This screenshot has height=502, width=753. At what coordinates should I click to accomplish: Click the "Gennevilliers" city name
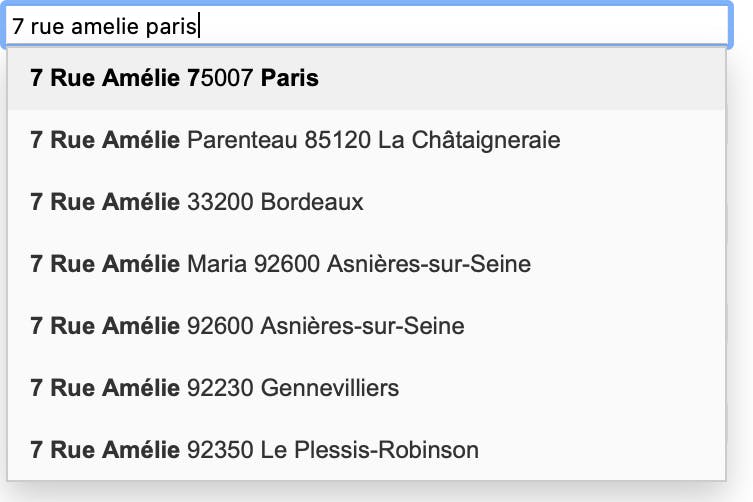[x=330, y=388]
